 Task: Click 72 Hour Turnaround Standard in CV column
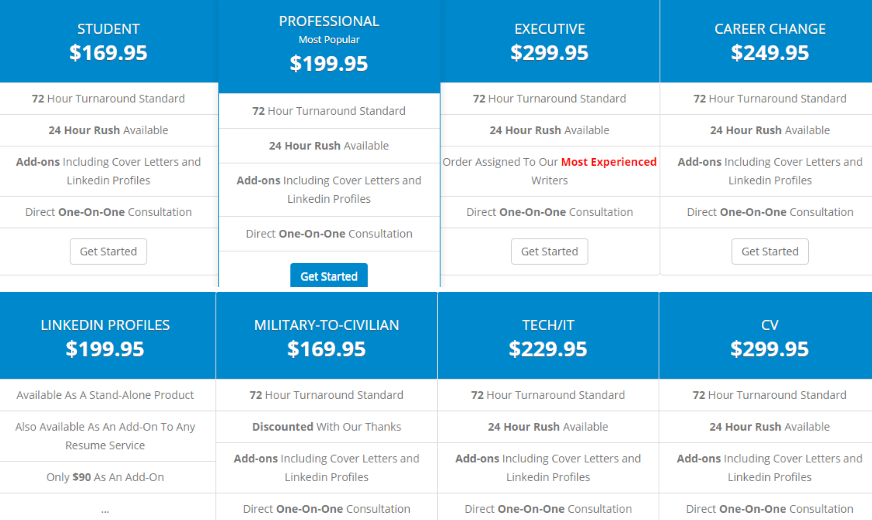point(769,395)
